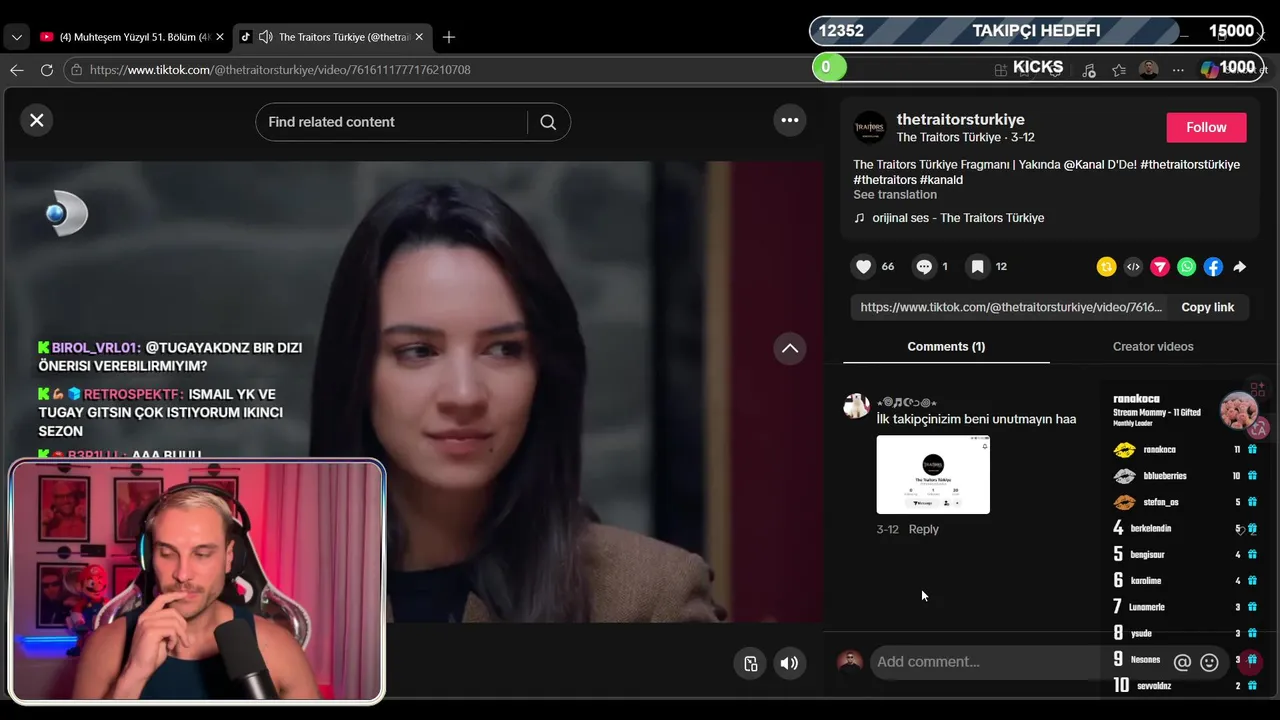Click bengisaur leaderboard row
The width and height of the screenshot is (1280, 720).
[x=1184, y=554]
